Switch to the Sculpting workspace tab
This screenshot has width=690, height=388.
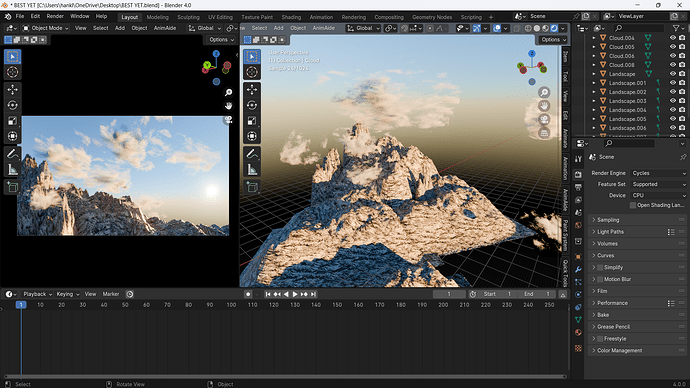tap(188, 17)
